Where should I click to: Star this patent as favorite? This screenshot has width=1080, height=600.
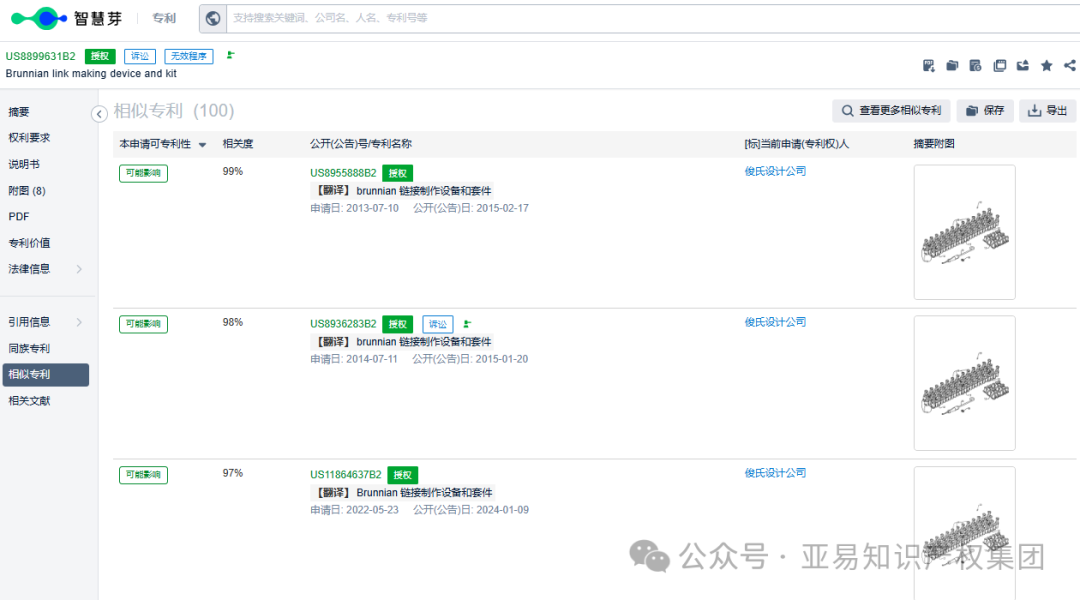[x=1046, y=65]
